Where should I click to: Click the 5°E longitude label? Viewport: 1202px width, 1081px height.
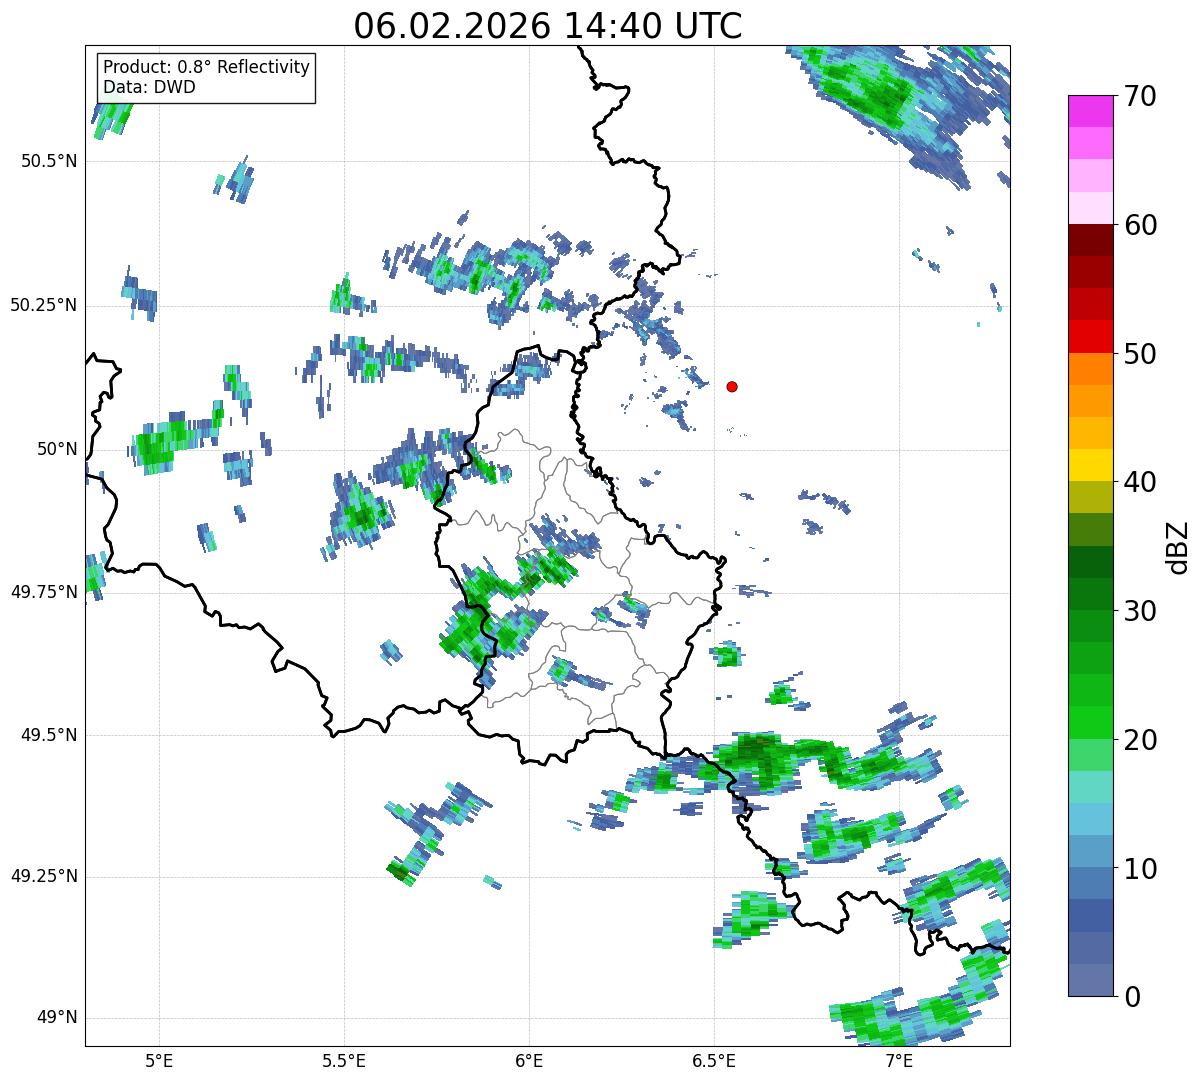159,1060
